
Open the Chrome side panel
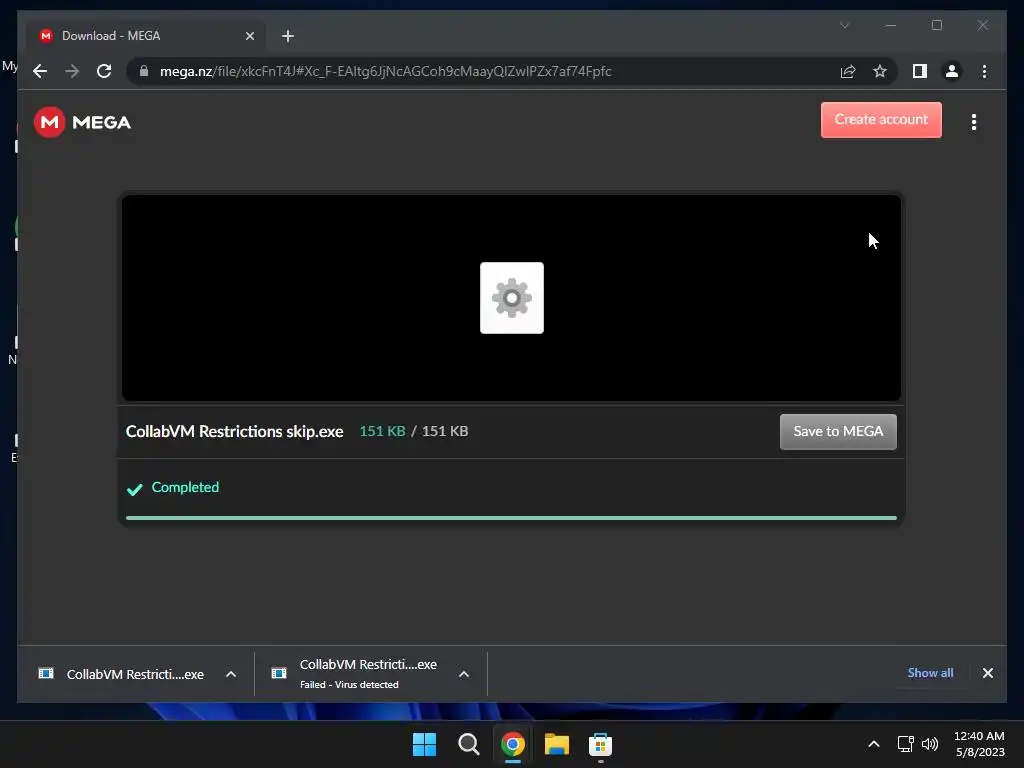(920, 71)
